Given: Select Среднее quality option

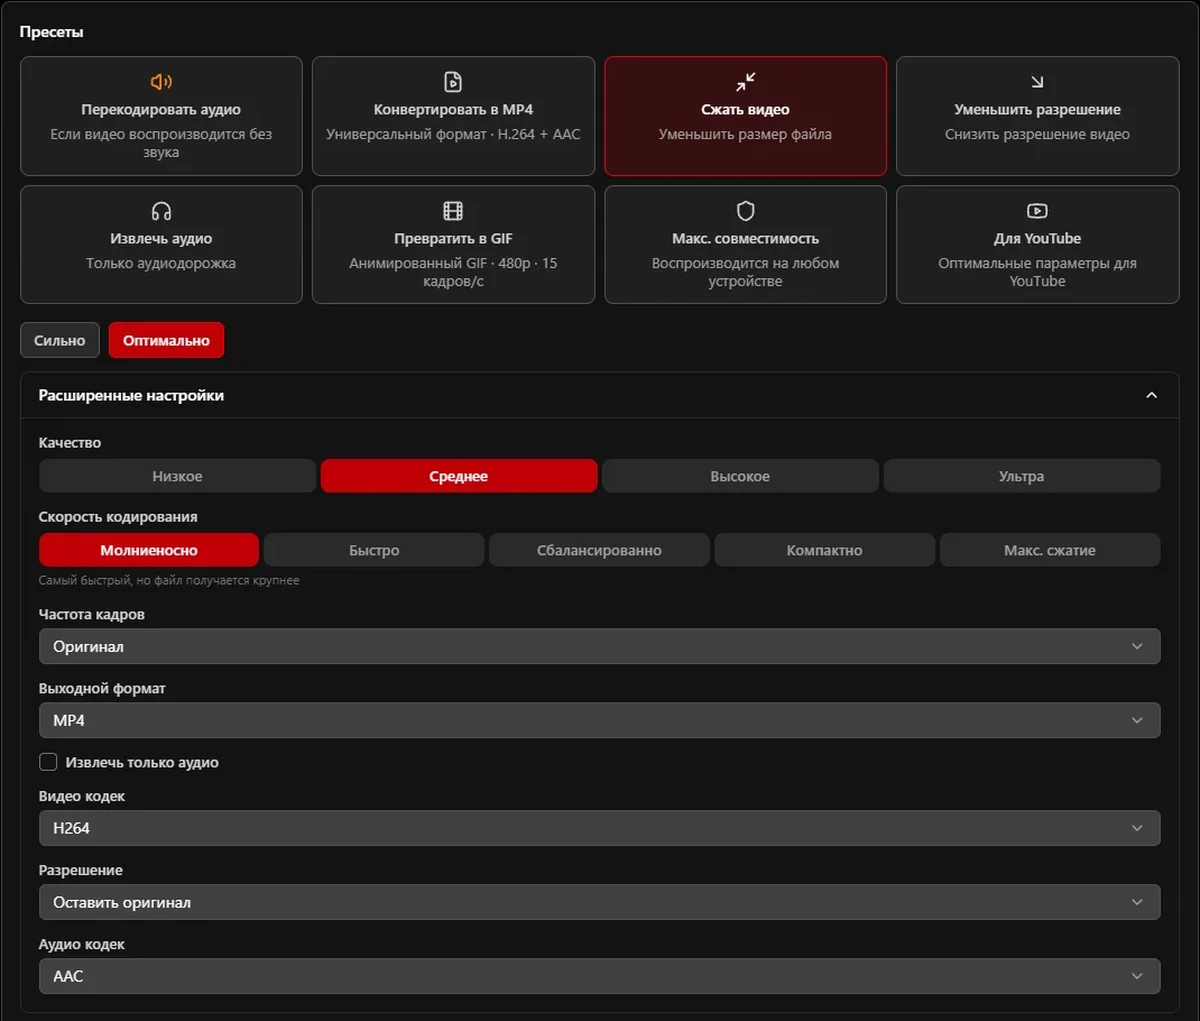Looking at the screenshot, I should click(459, 476).
